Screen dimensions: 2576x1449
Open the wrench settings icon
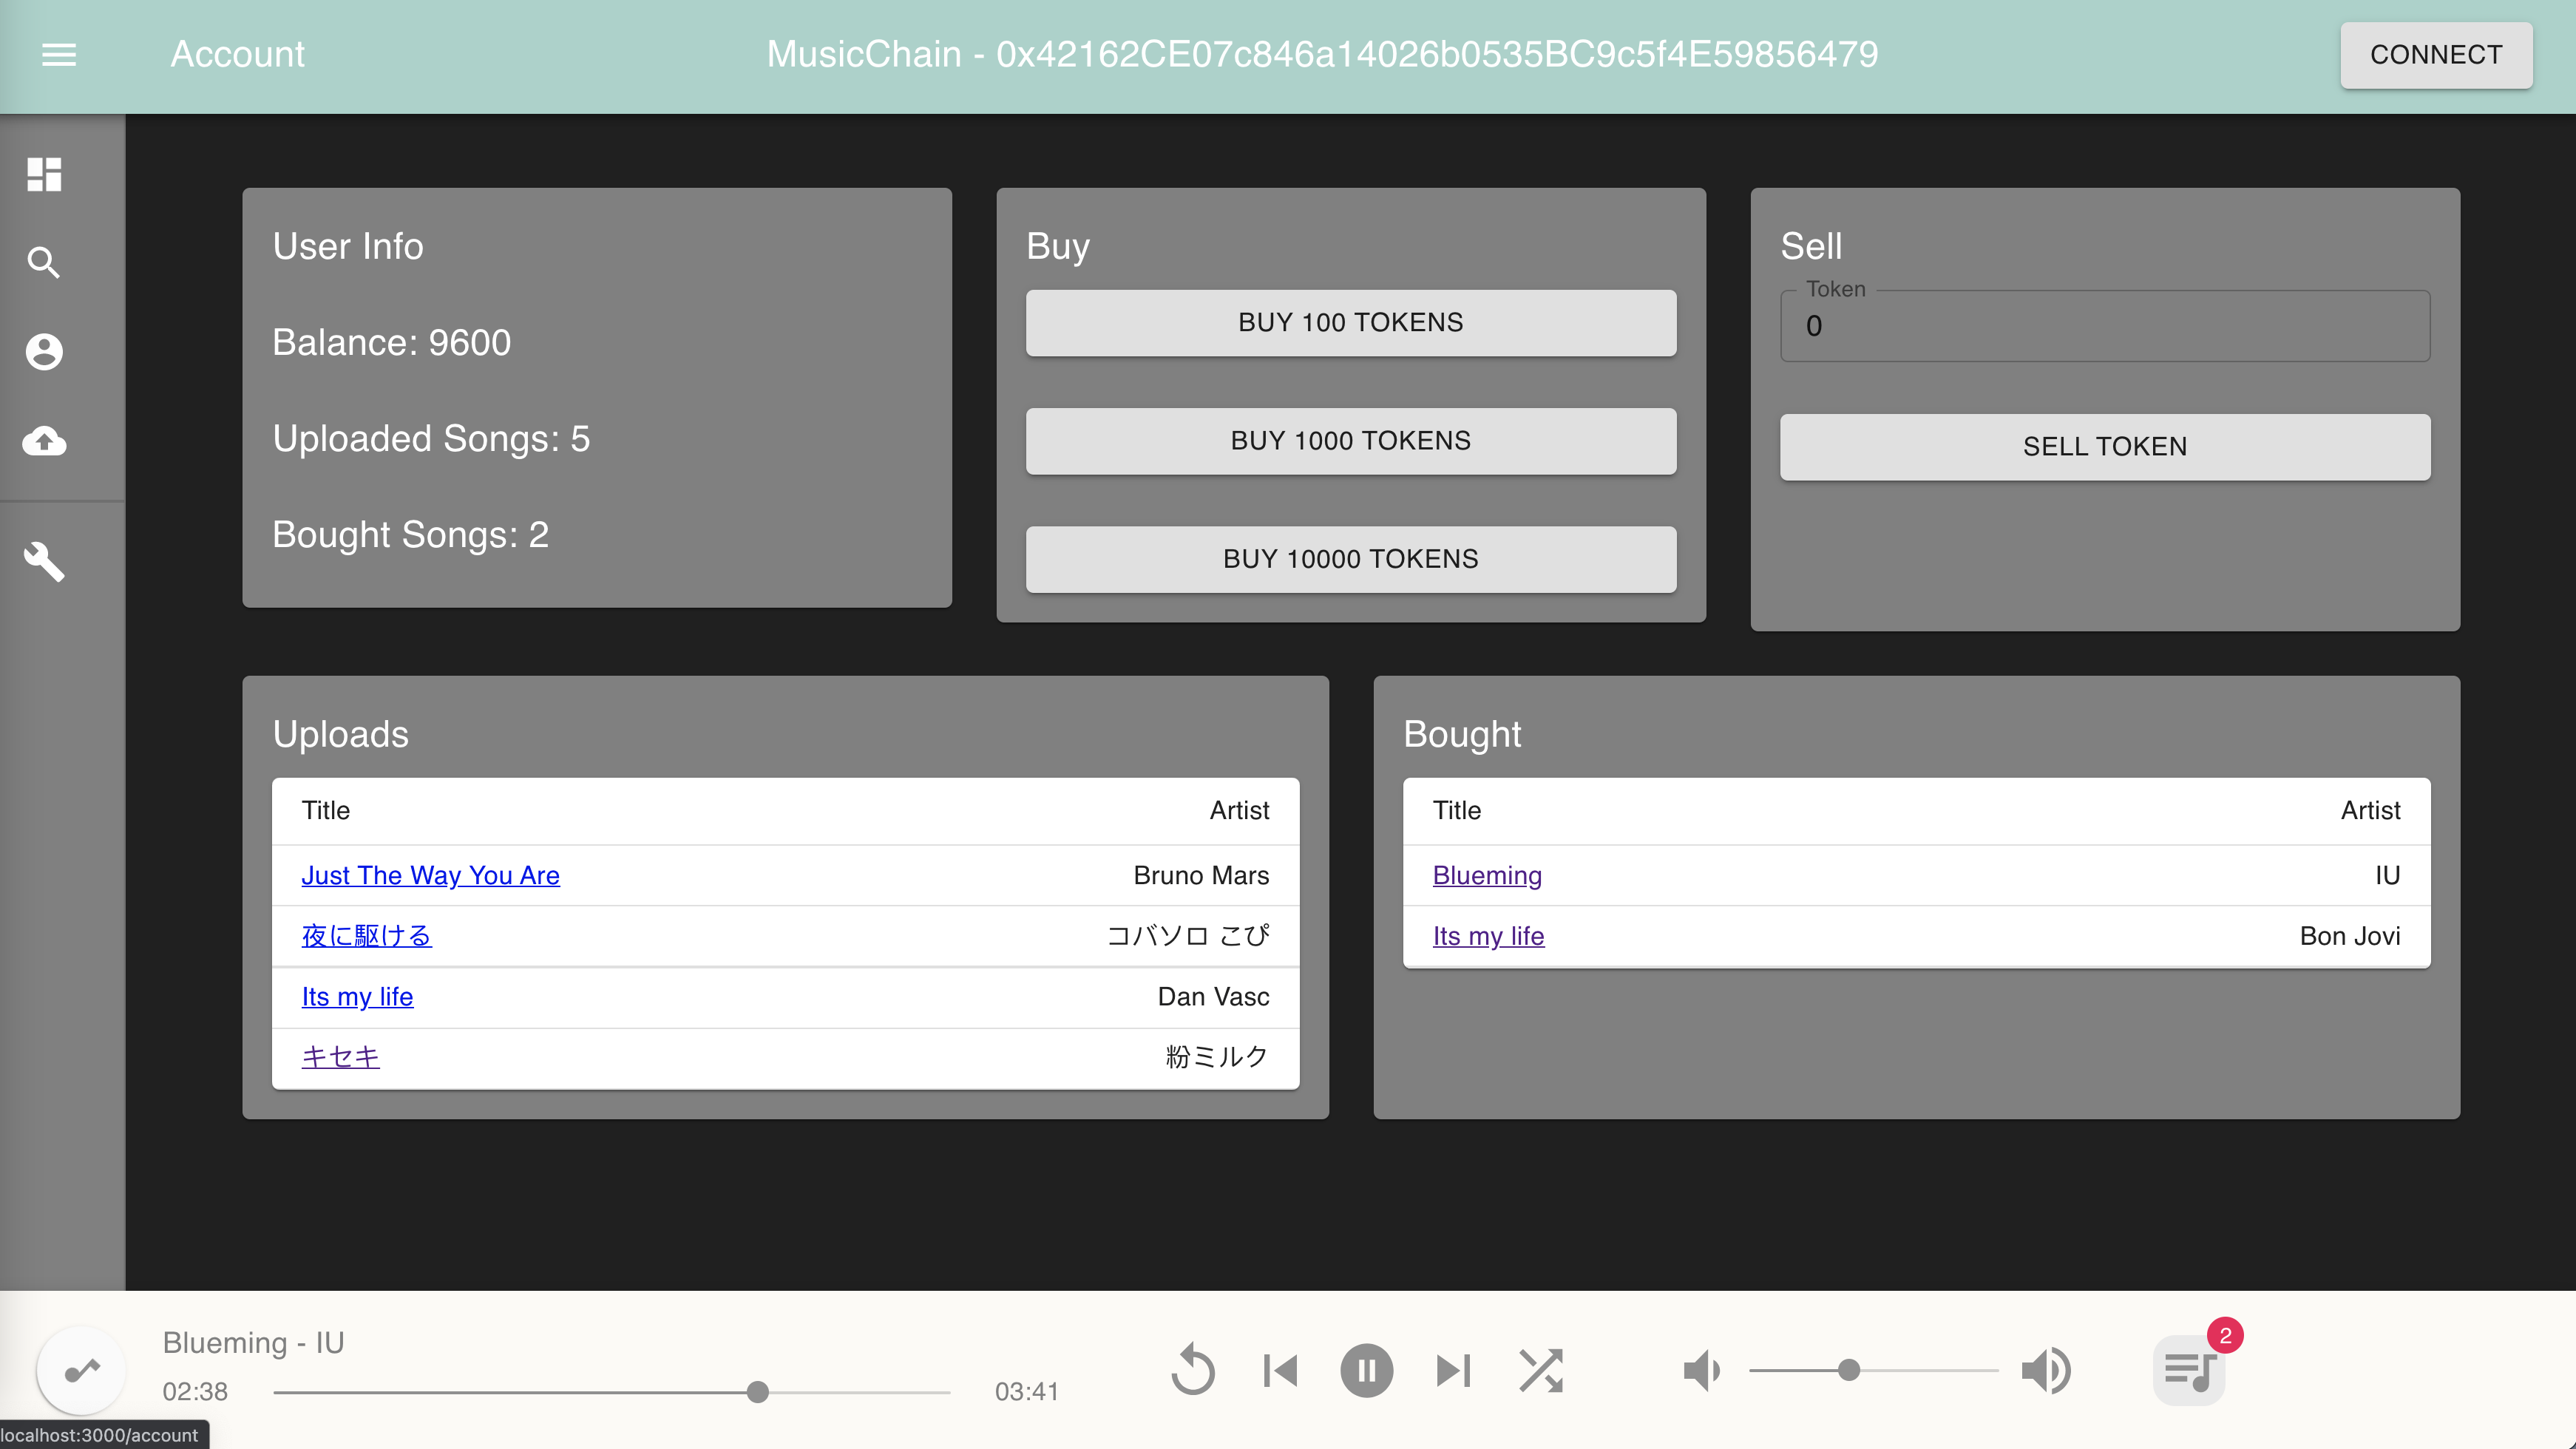pos(44,561)
